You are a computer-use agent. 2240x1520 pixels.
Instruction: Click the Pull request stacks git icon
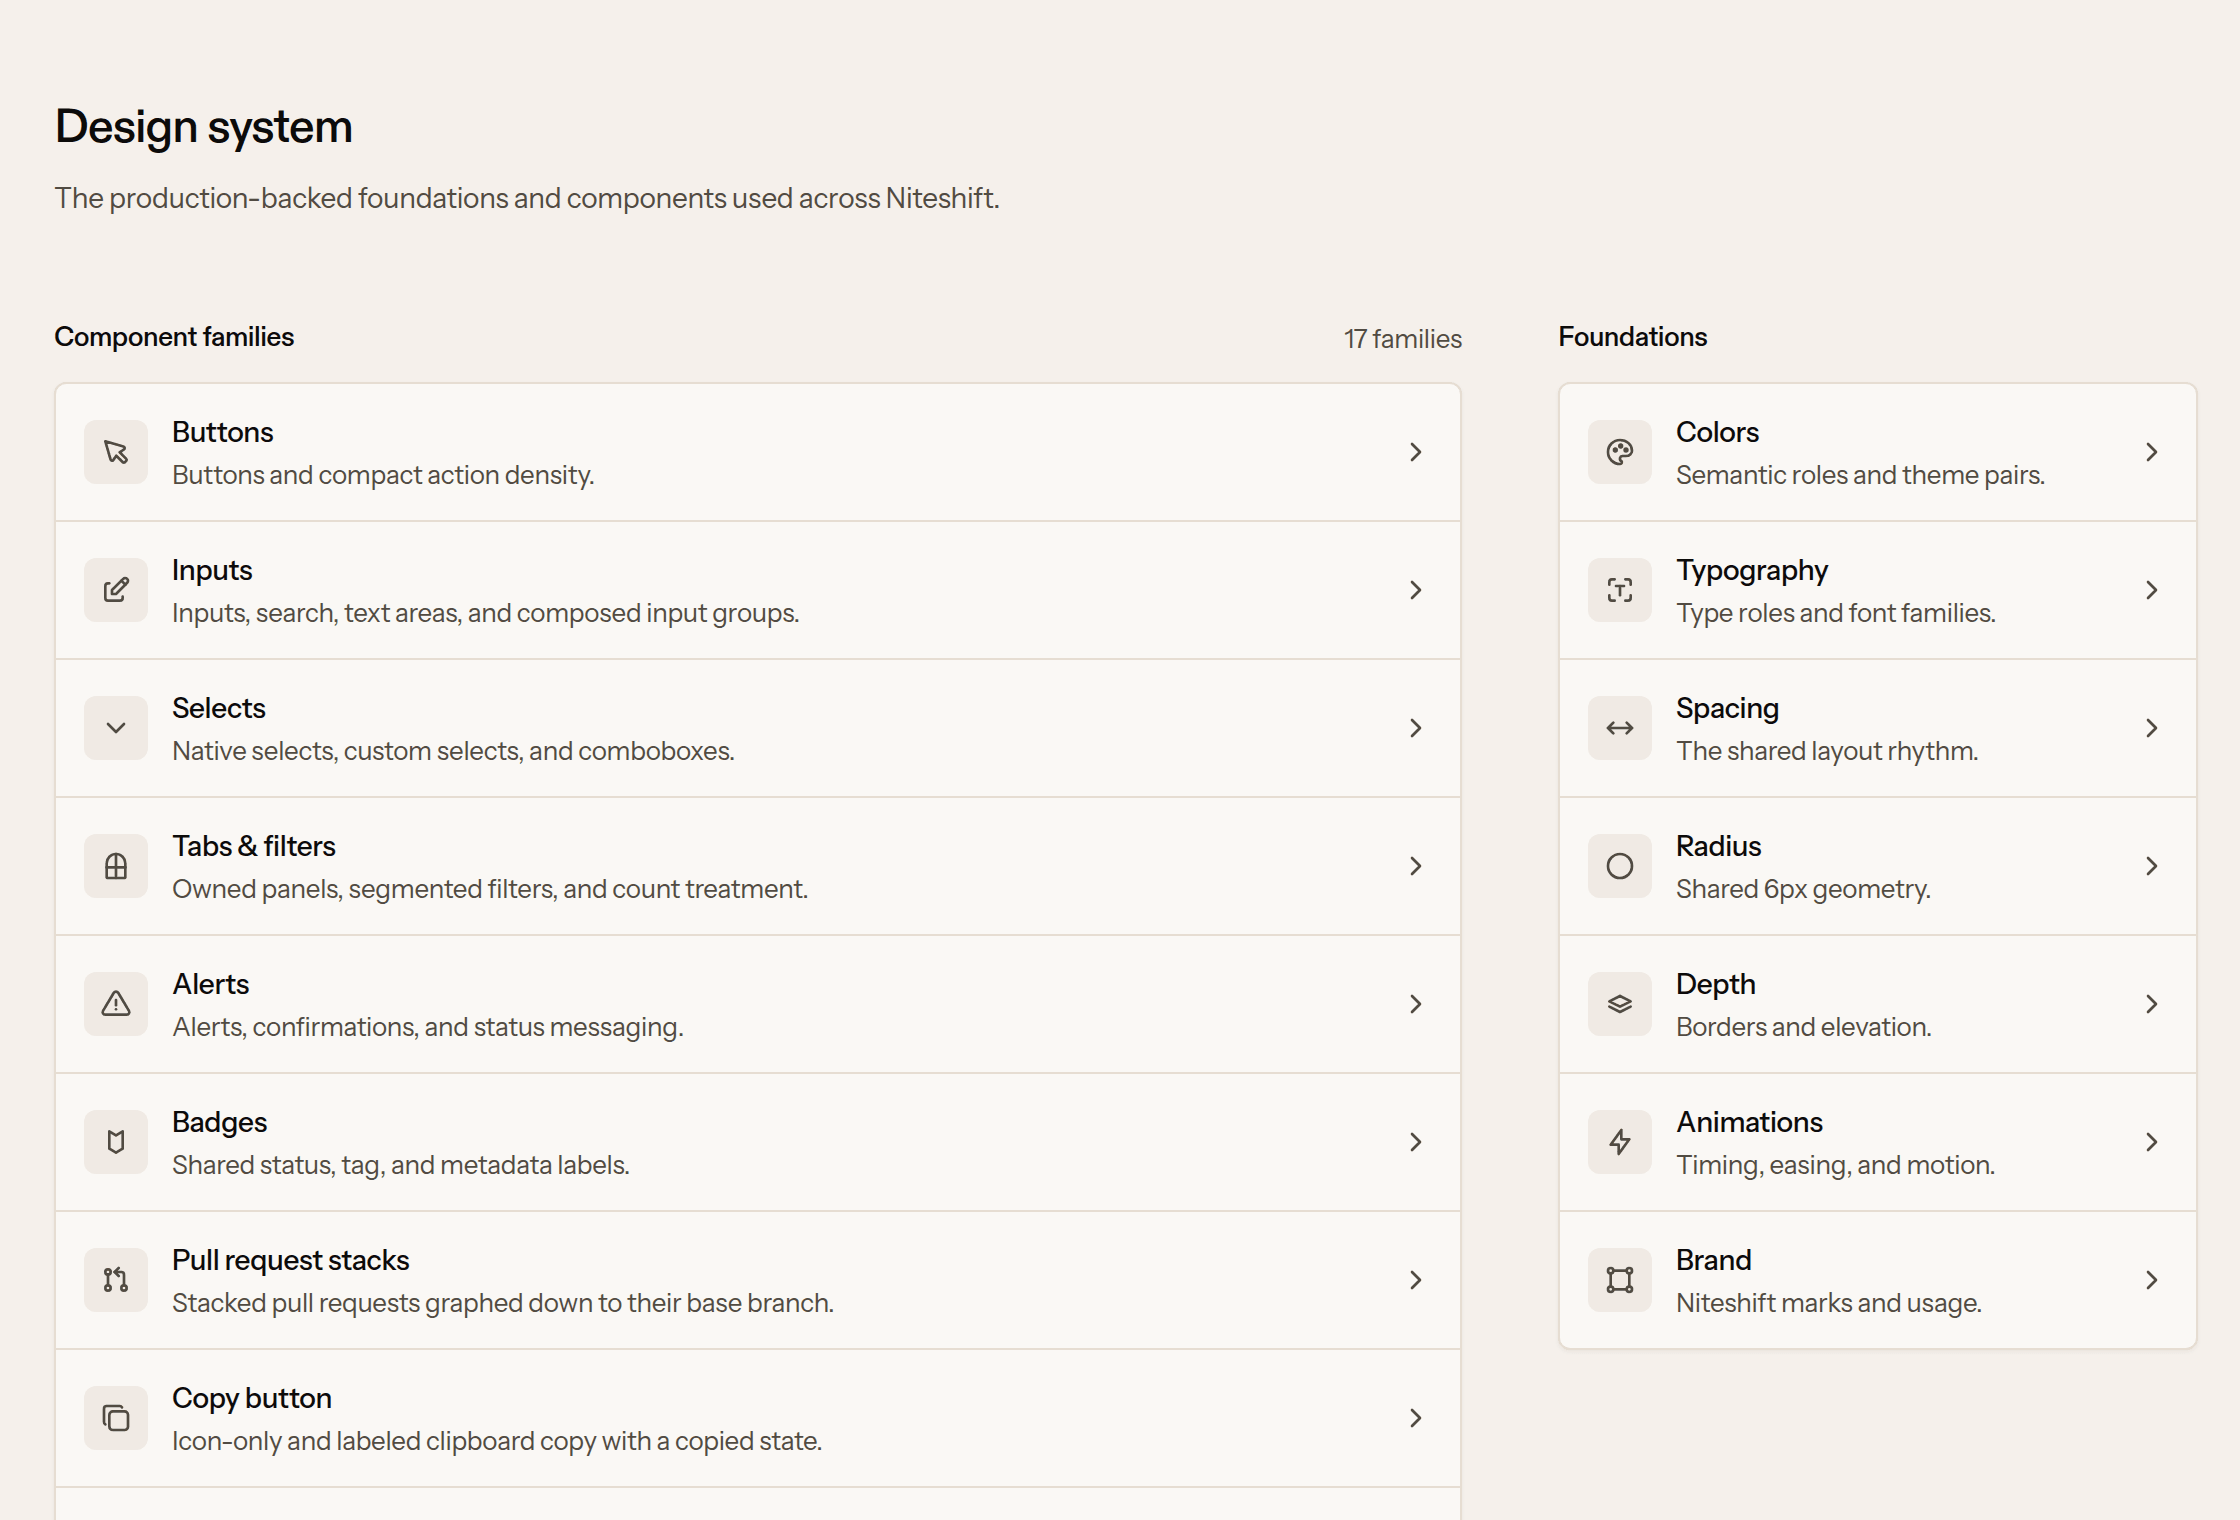pos(116,1280)
